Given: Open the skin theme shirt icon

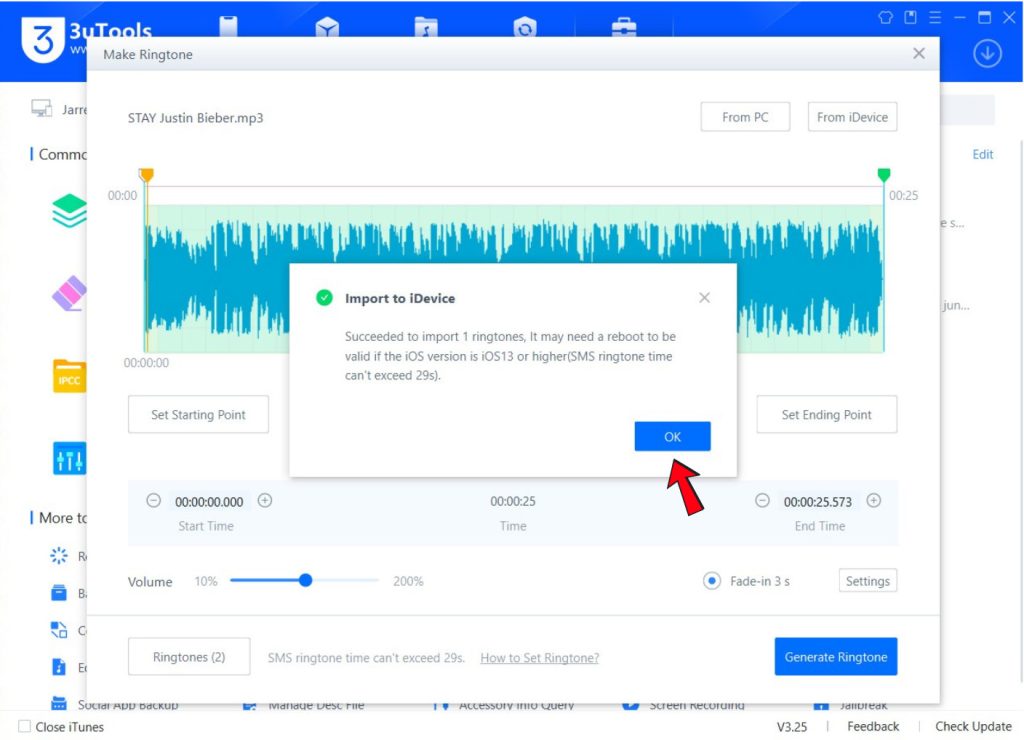Looking at the screenshot, I should (886, 18).
